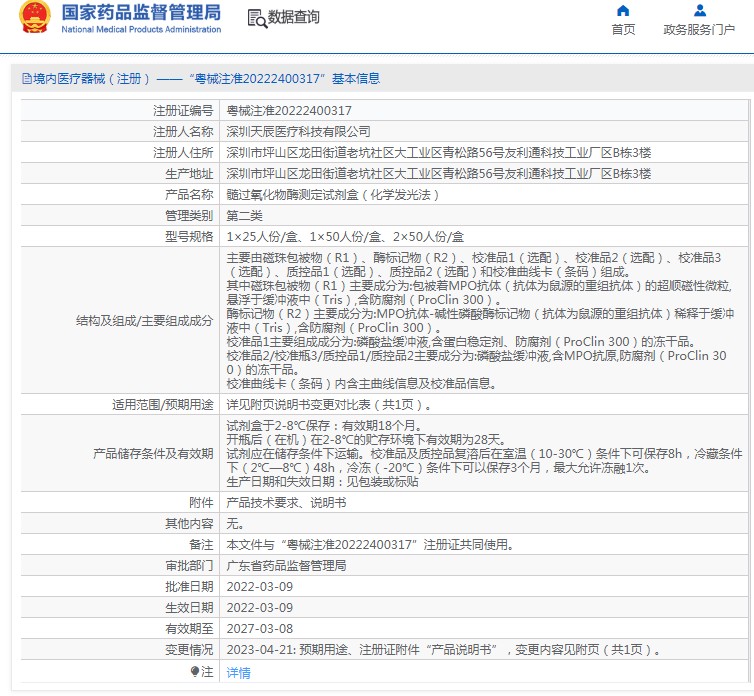Click the NMPA national emblem logo

coord(34,17)
